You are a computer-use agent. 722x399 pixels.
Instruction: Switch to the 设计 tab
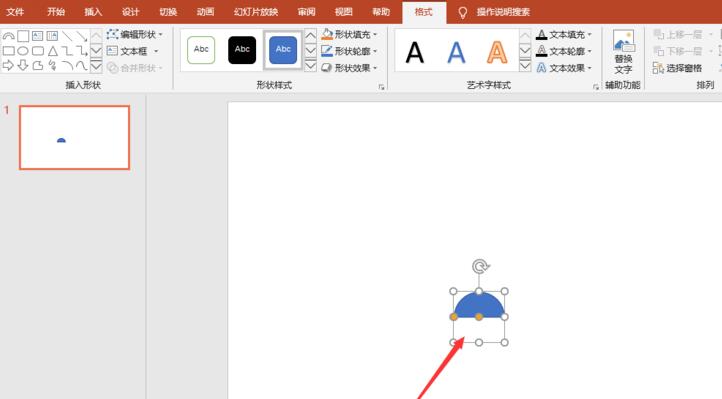pyautogui.click(x=131, y=12)
